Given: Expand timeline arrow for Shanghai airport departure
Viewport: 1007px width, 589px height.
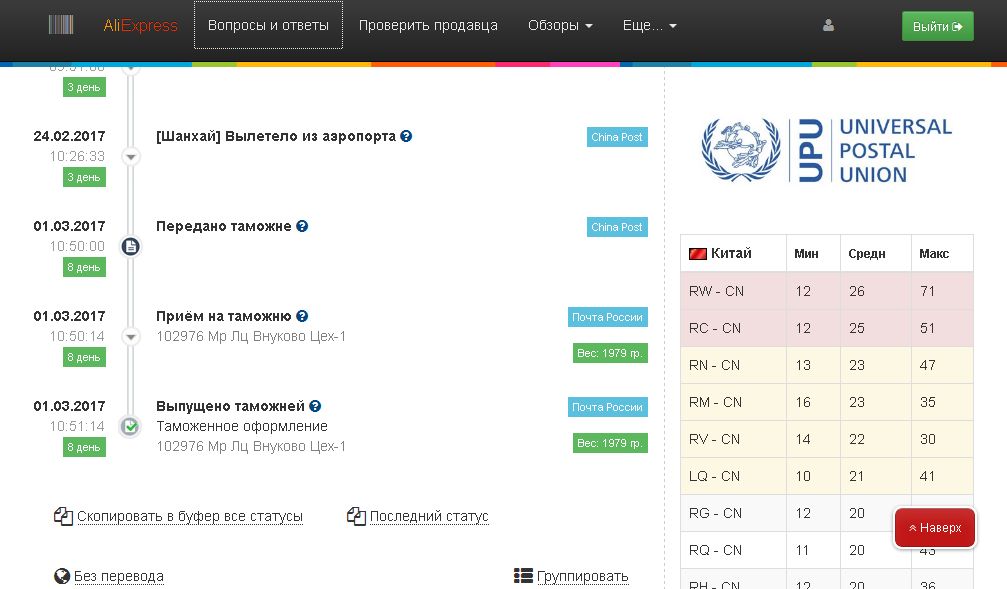Looking at the screenshot, I should click(x=130, y=157).
